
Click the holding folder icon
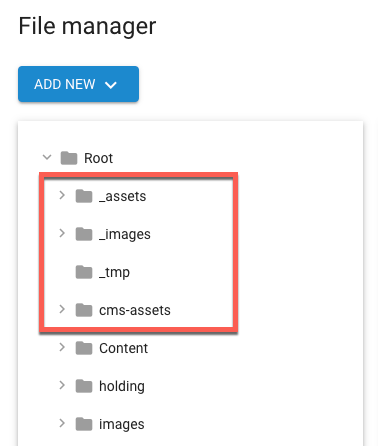[84, 386]
